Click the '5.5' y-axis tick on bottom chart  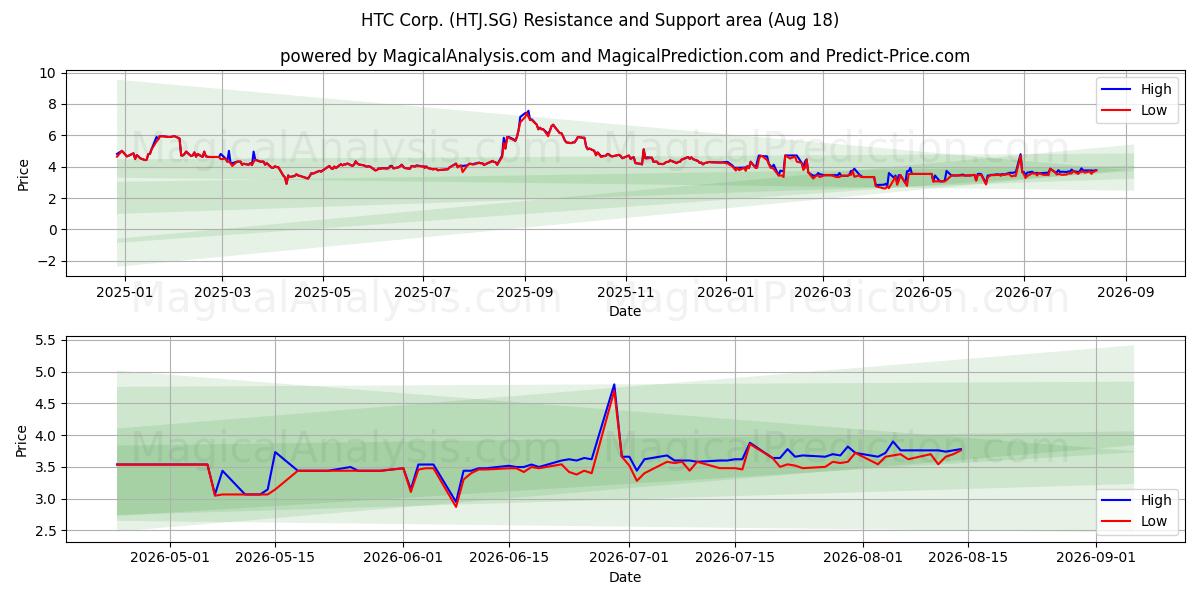tap(45, 341)
